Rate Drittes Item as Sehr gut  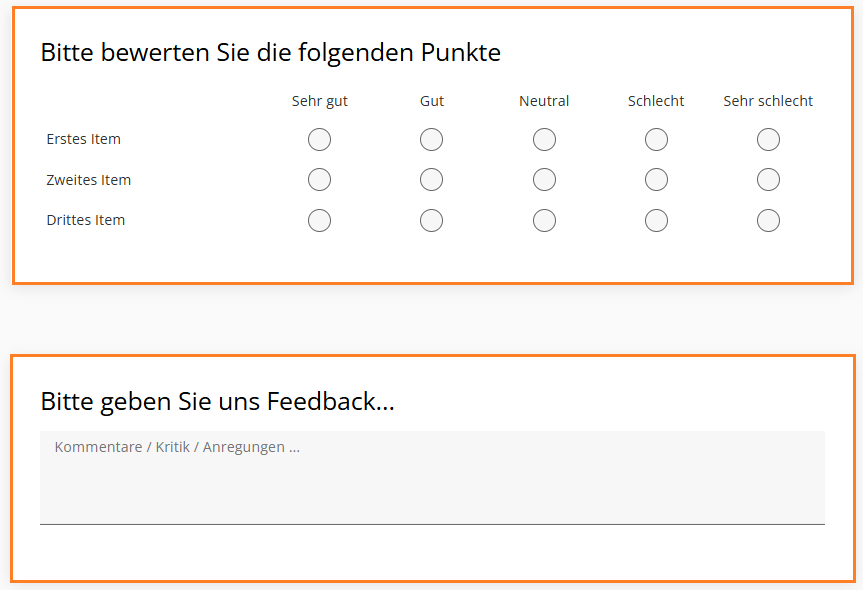point(319,220)
